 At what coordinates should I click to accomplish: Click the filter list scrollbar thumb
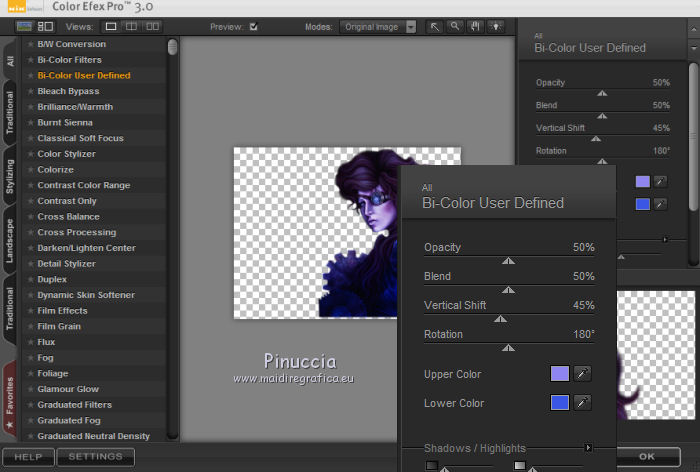172,47
